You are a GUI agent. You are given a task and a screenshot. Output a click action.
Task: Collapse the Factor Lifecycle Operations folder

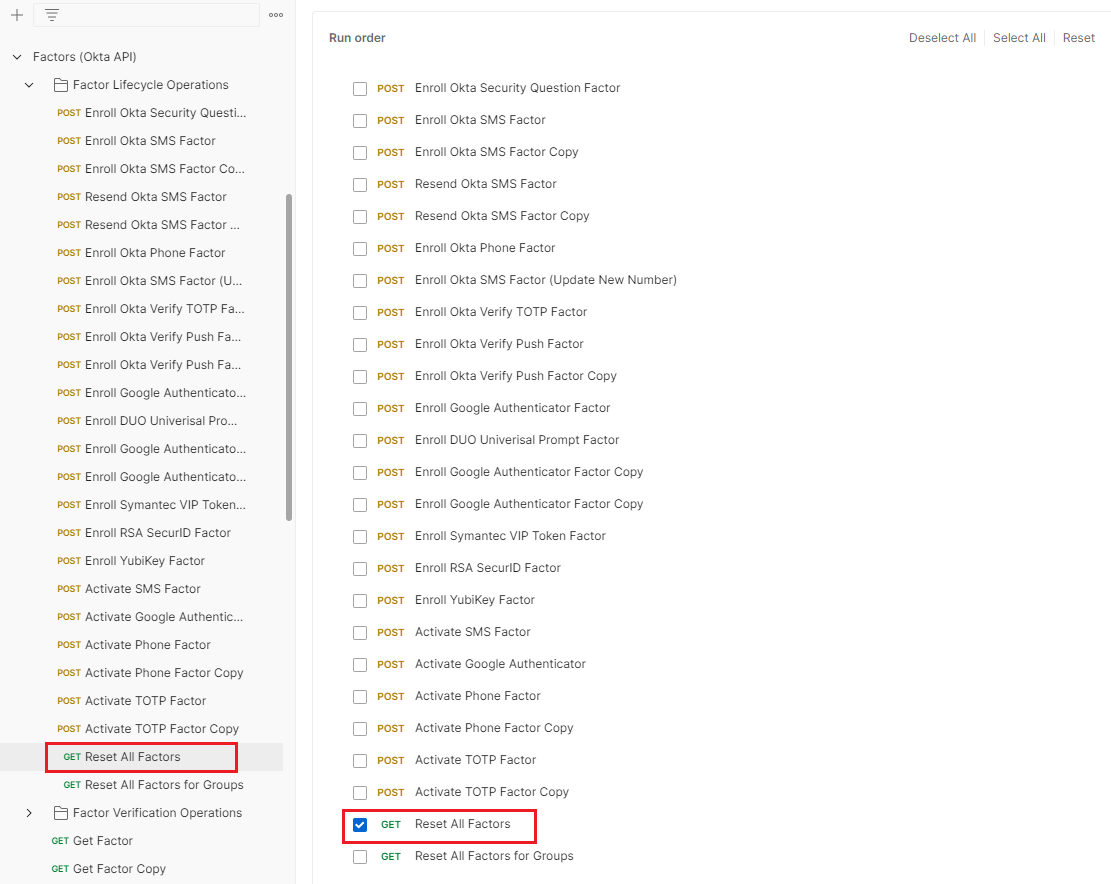[x=29, y=85]
